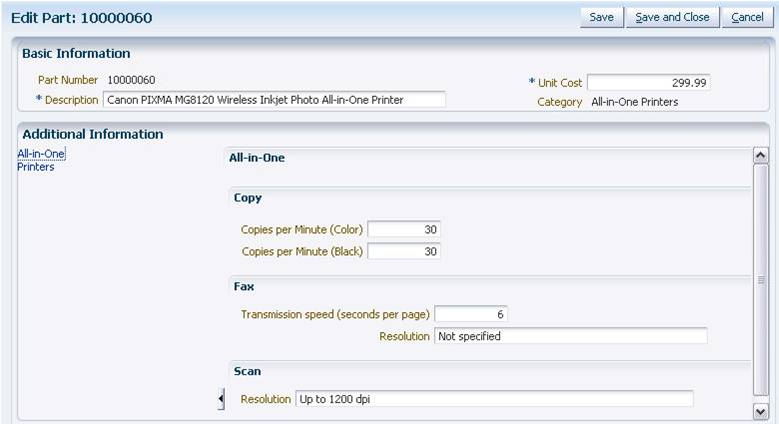Click Transmission speed (seconds per page) label
This screenshot has width=779, height=424.
tap(335, 315)
